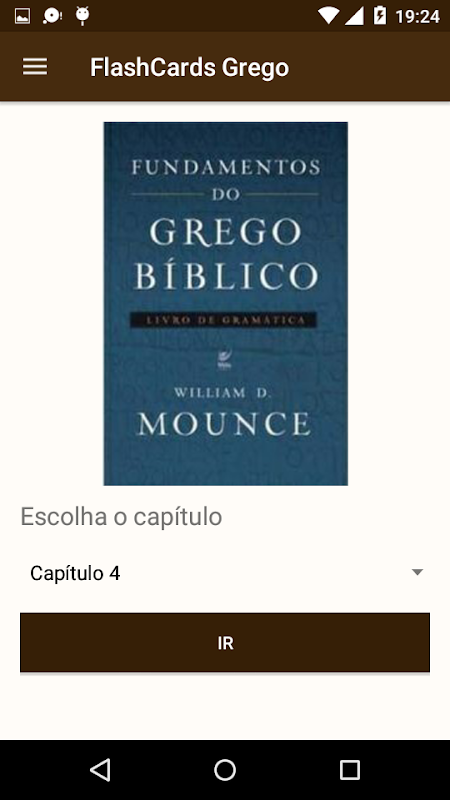Tap the "GREGO BÍBLICO" heading on cover

coord(226,254)
